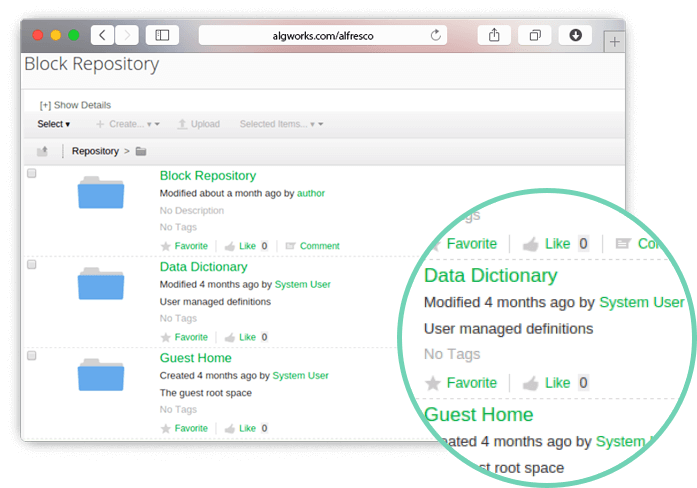
Task: Click 'The guest root space' description
Action: tap(206, 393)
